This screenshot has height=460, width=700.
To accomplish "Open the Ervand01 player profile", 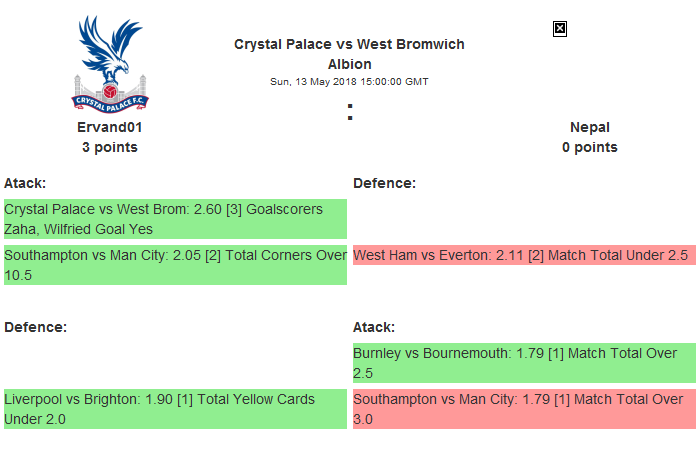I will (x=109, y=127).
